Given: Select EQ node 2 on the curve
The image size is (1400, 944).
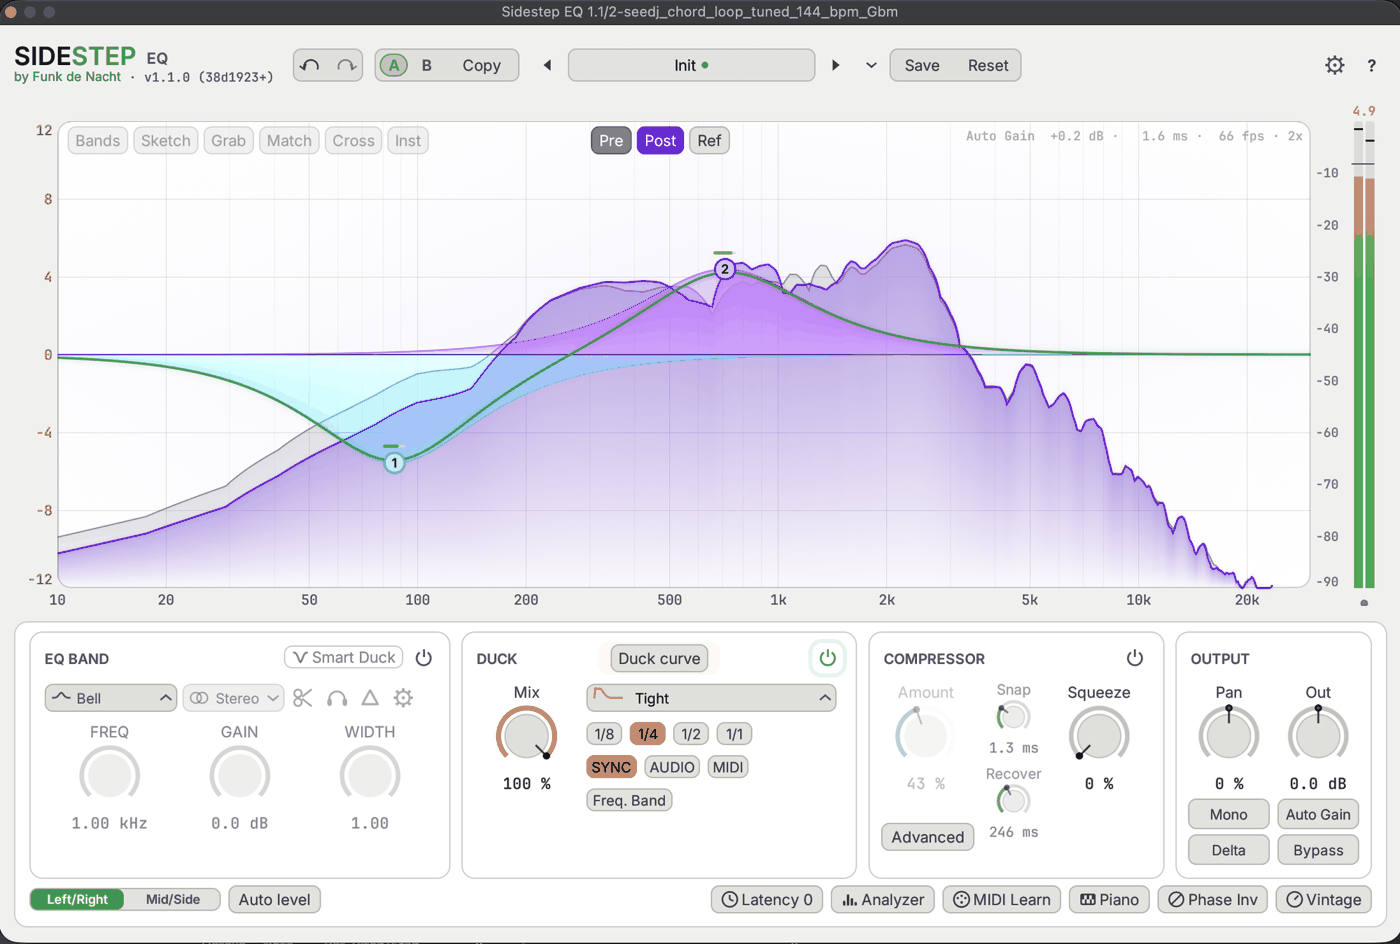Looking at the screenshot, I should [725, 269].
